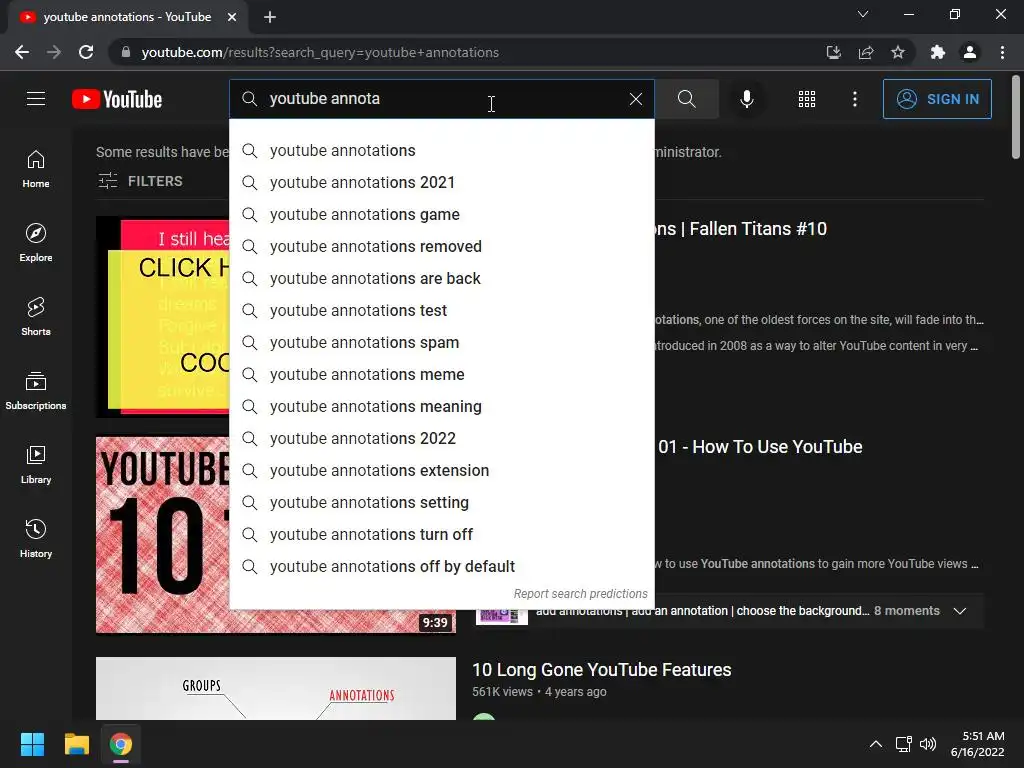Click the address bar URL
Screen dimensions: 1024x768
(320, 52)
